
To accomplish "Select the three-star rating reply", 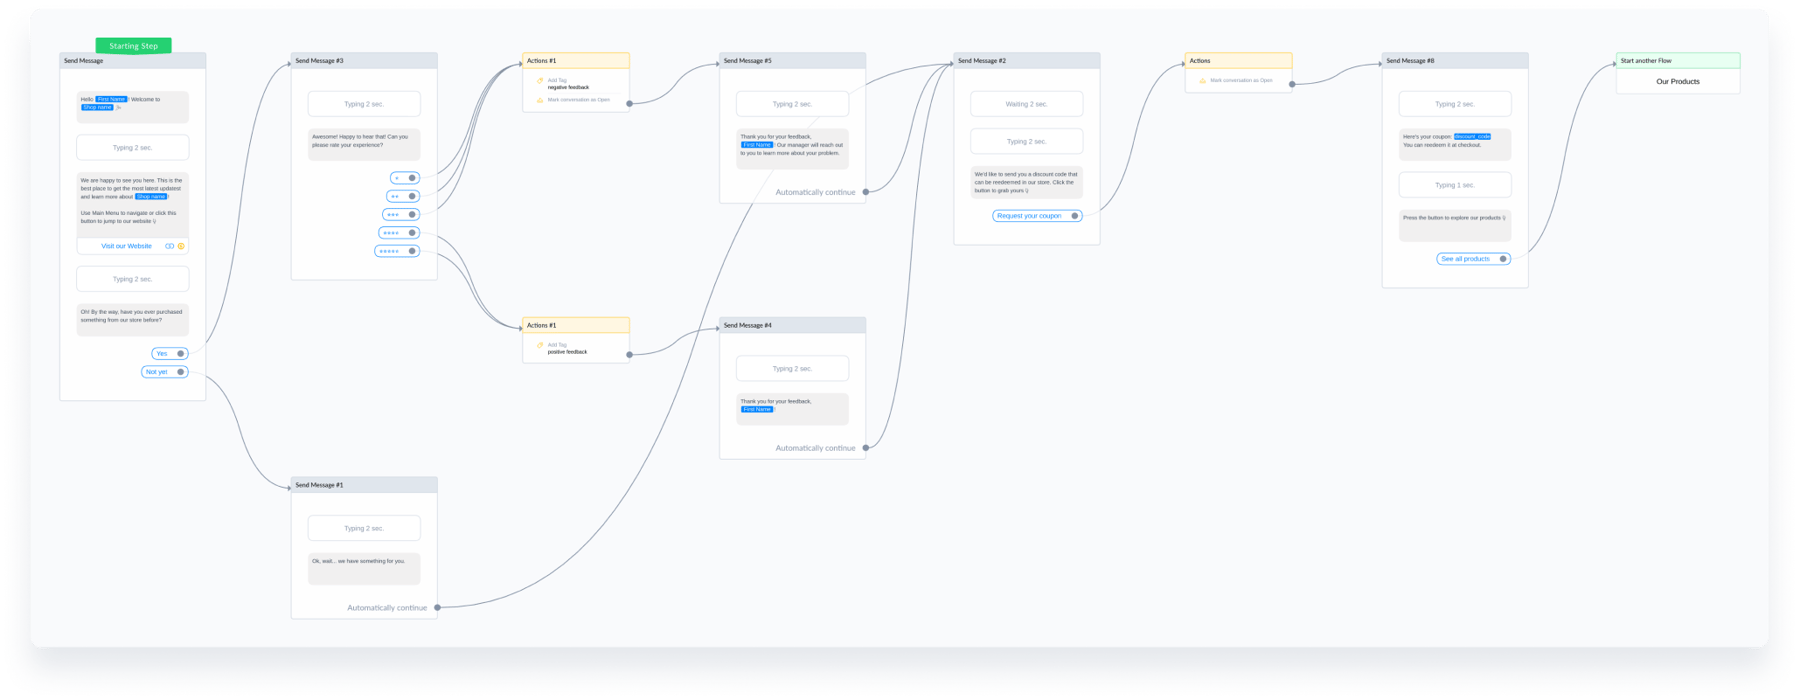I will 401,214.
